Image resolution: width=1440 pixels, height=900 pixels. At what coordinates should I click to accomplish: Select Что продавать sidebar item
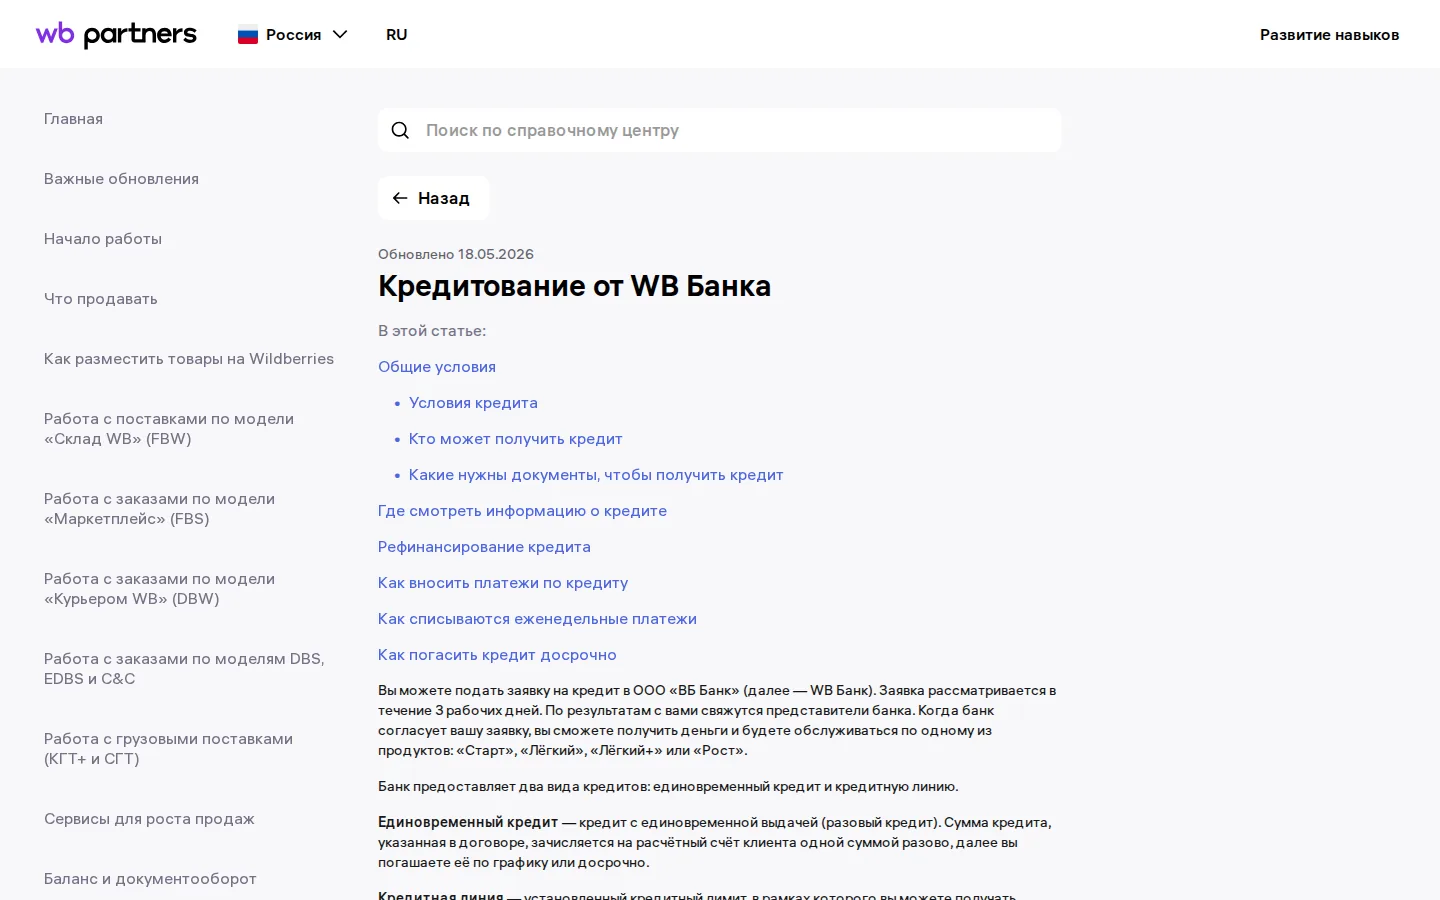101,299
